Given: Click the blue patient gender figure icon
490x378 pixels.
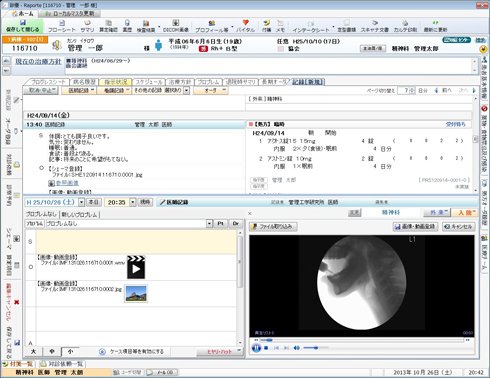Looking at the screenshot, I should [159, 45].
